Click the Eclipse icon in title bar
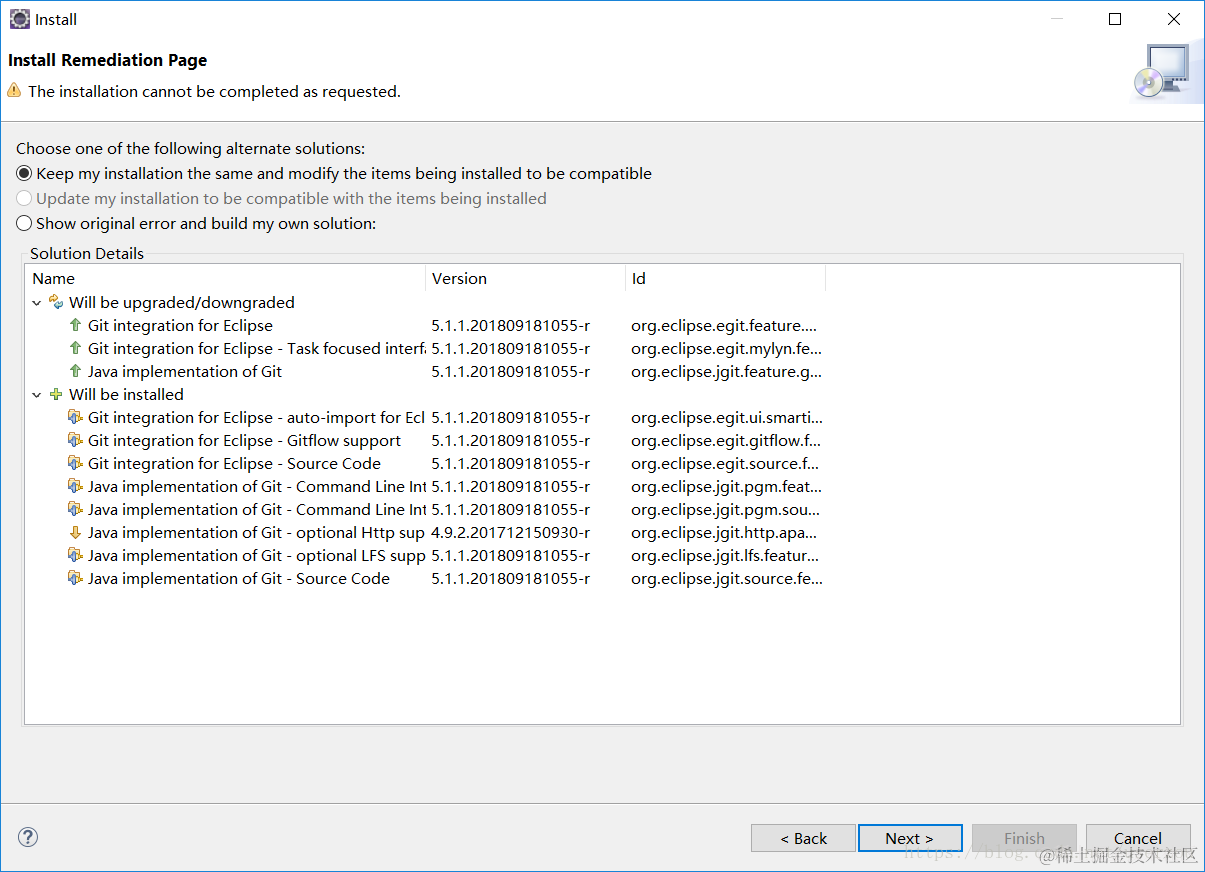This screenshot has height=872, width=1205. (x=19, y=19)
